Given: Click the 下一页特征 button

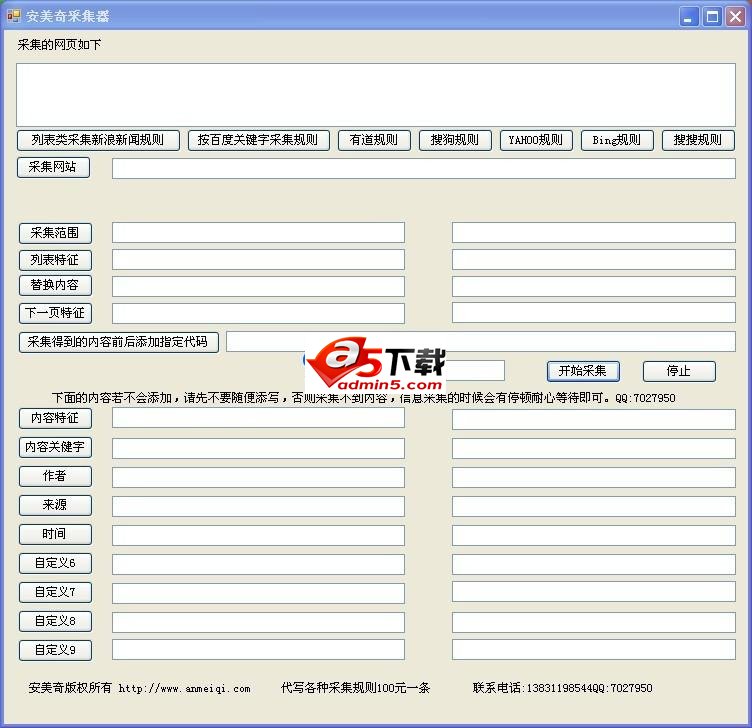Looking at the screenshot, I should tap(55, 313).
